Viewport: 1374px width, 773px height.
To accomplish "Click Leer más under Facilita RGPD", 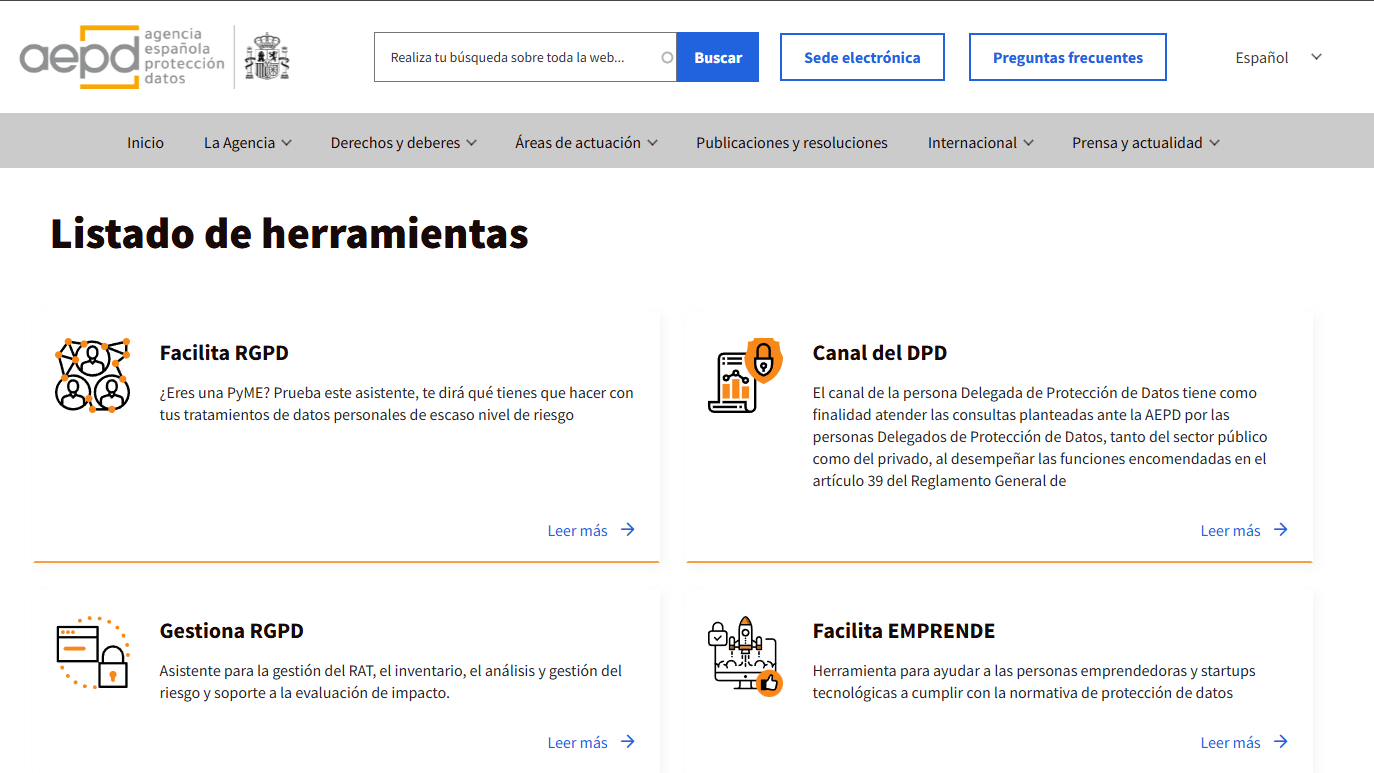I will pos(577,531).
